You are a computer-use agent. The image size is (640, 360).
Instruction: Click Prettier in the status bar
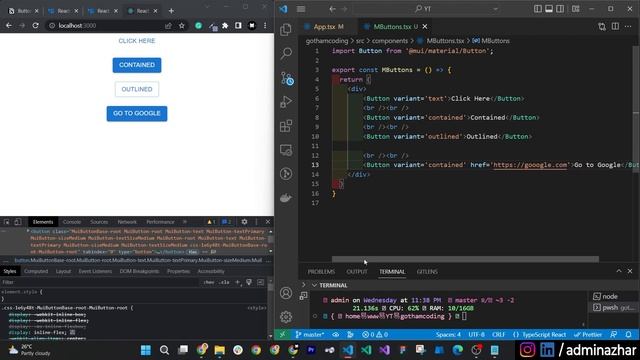(588, 335)
